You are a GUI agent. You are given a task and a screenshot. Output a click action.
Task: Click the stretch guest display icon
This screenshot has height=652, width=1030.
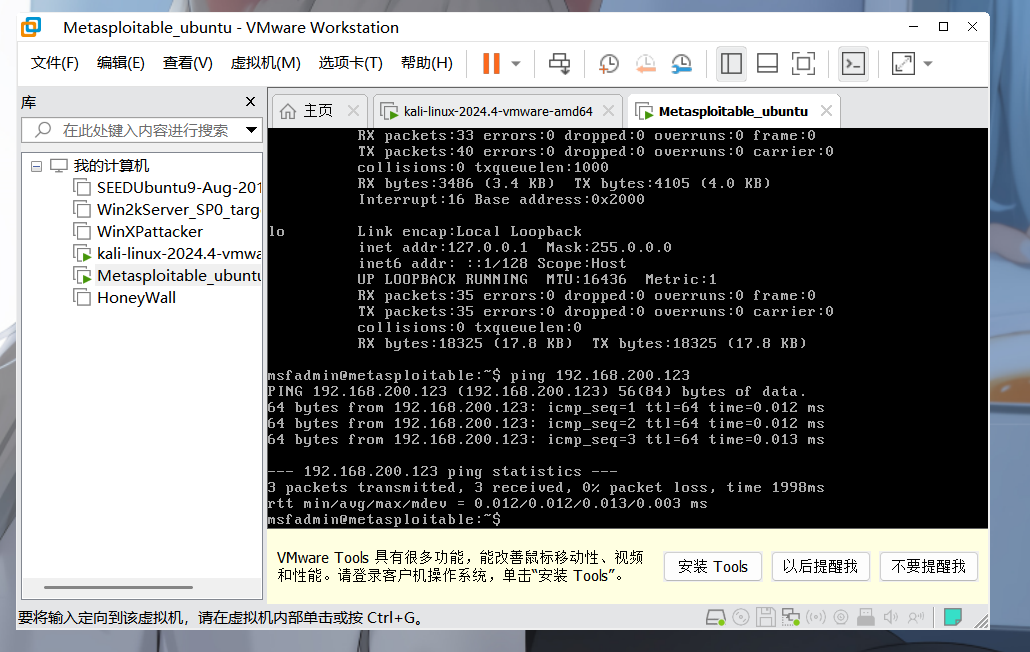pos(903,64)
